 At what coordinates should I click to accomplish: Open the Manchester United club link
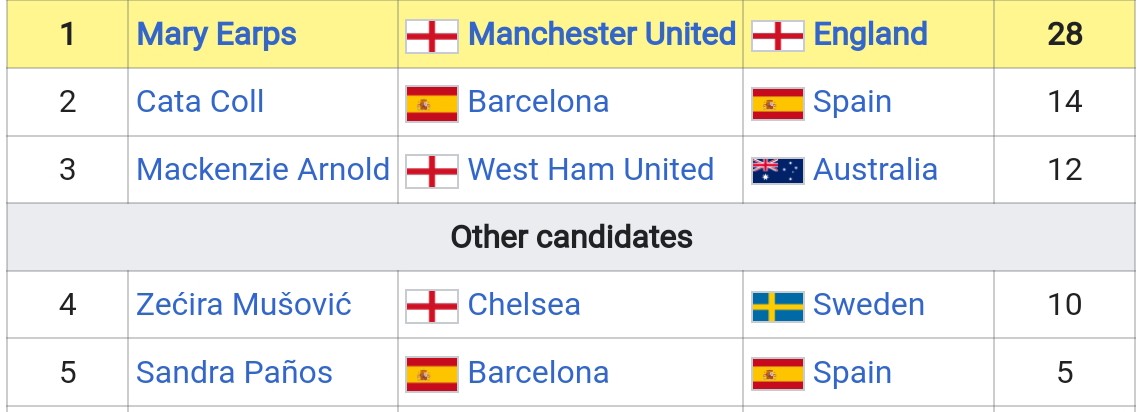coord(601,34)
